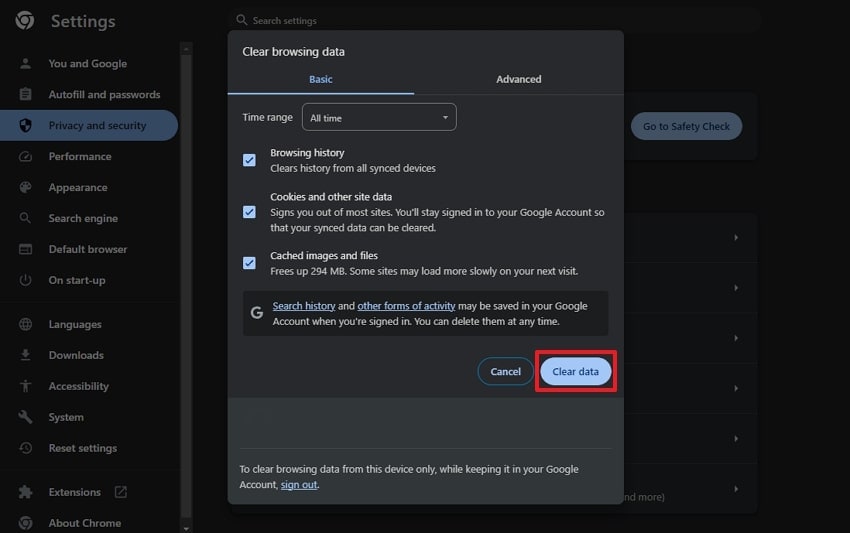Viewport: 850px width, 533px height.
Task: Click the System wrench icon
Action: (x=25, y=417)
